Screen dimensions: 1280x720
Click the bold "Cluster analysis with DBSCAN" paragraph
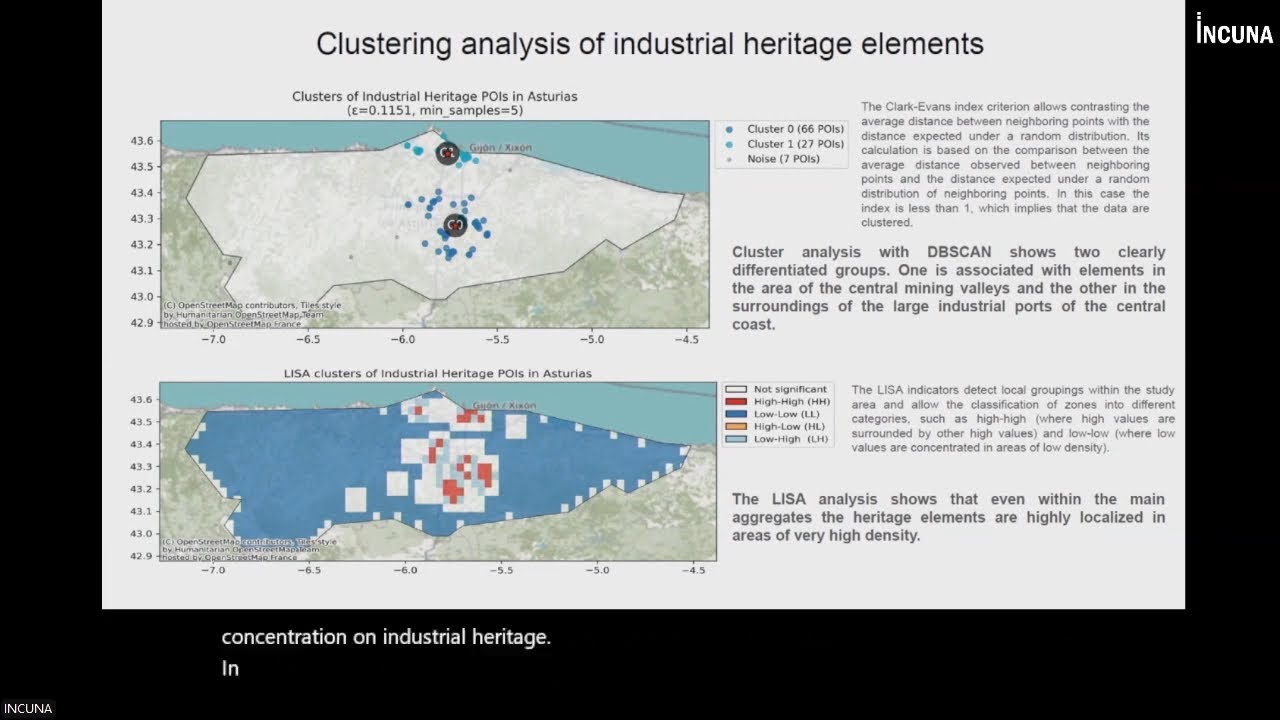click(948, 288)
